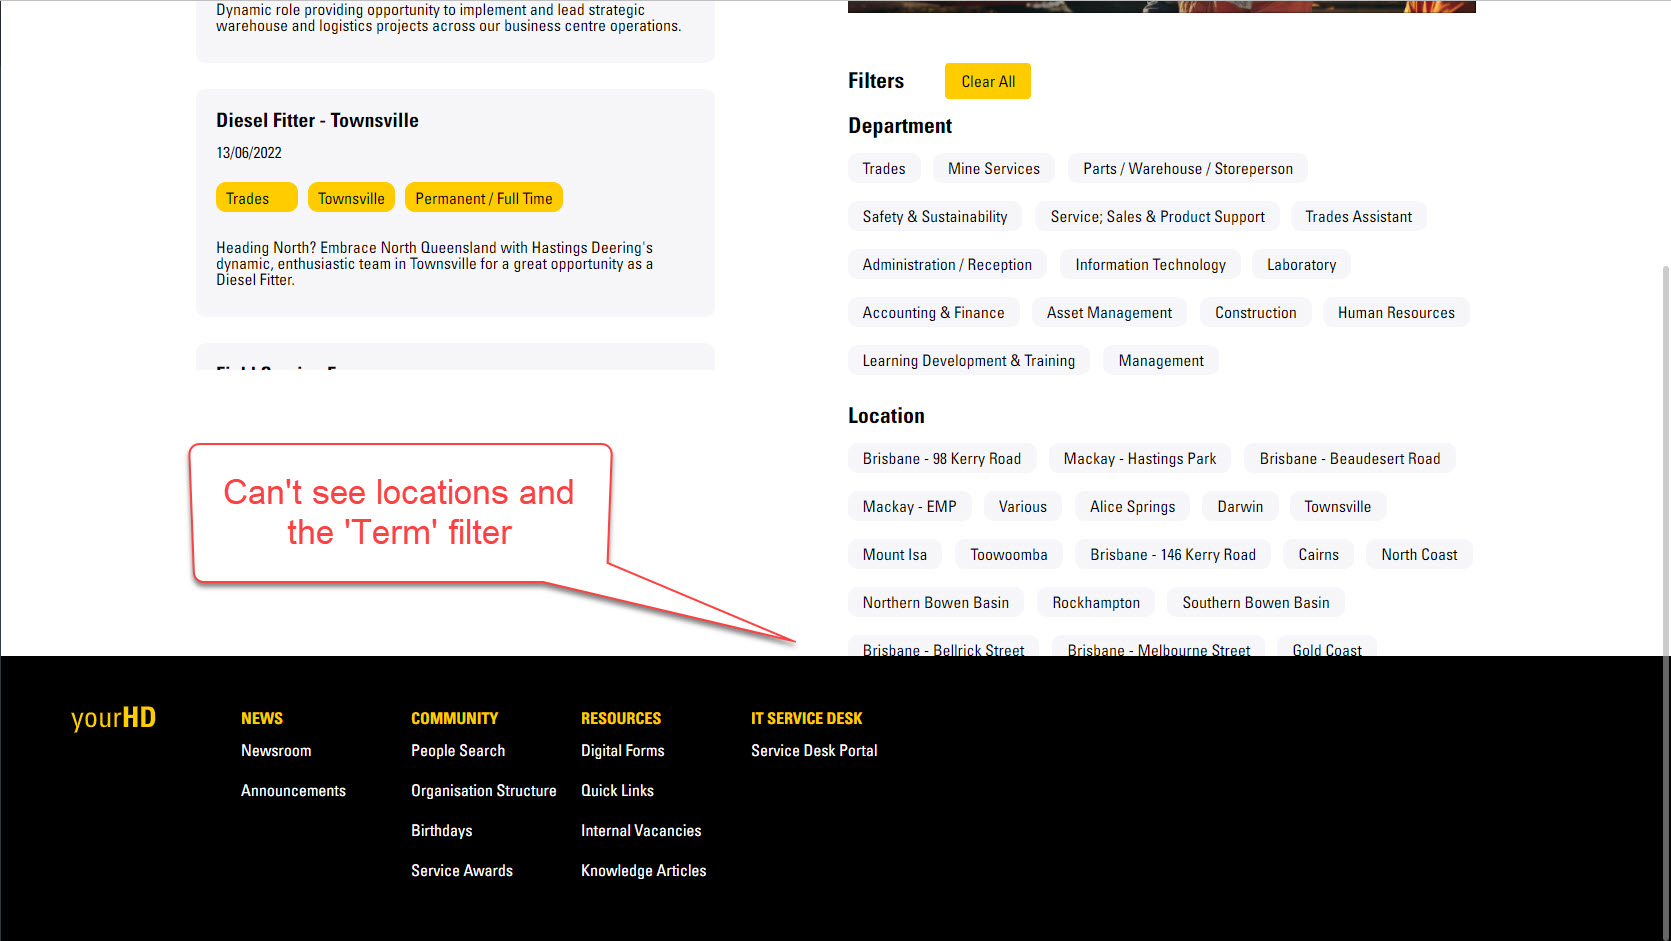Open the Quick Links footer link
This screenshot has height=941, width=1671.
[x=617, y=791]
